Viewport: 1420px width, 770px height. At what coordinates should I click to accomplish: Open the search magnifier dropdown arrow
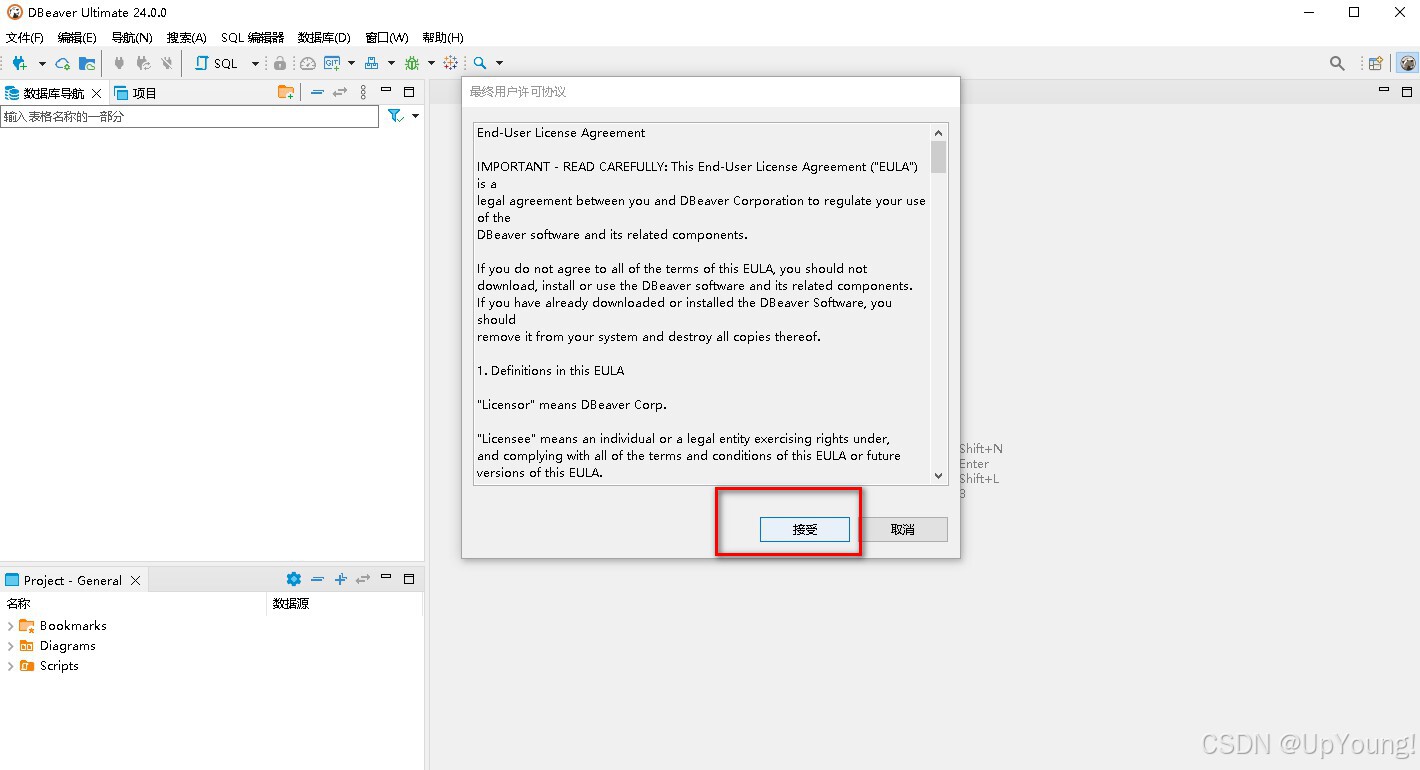pyautogui.click(x=499, y=63)
